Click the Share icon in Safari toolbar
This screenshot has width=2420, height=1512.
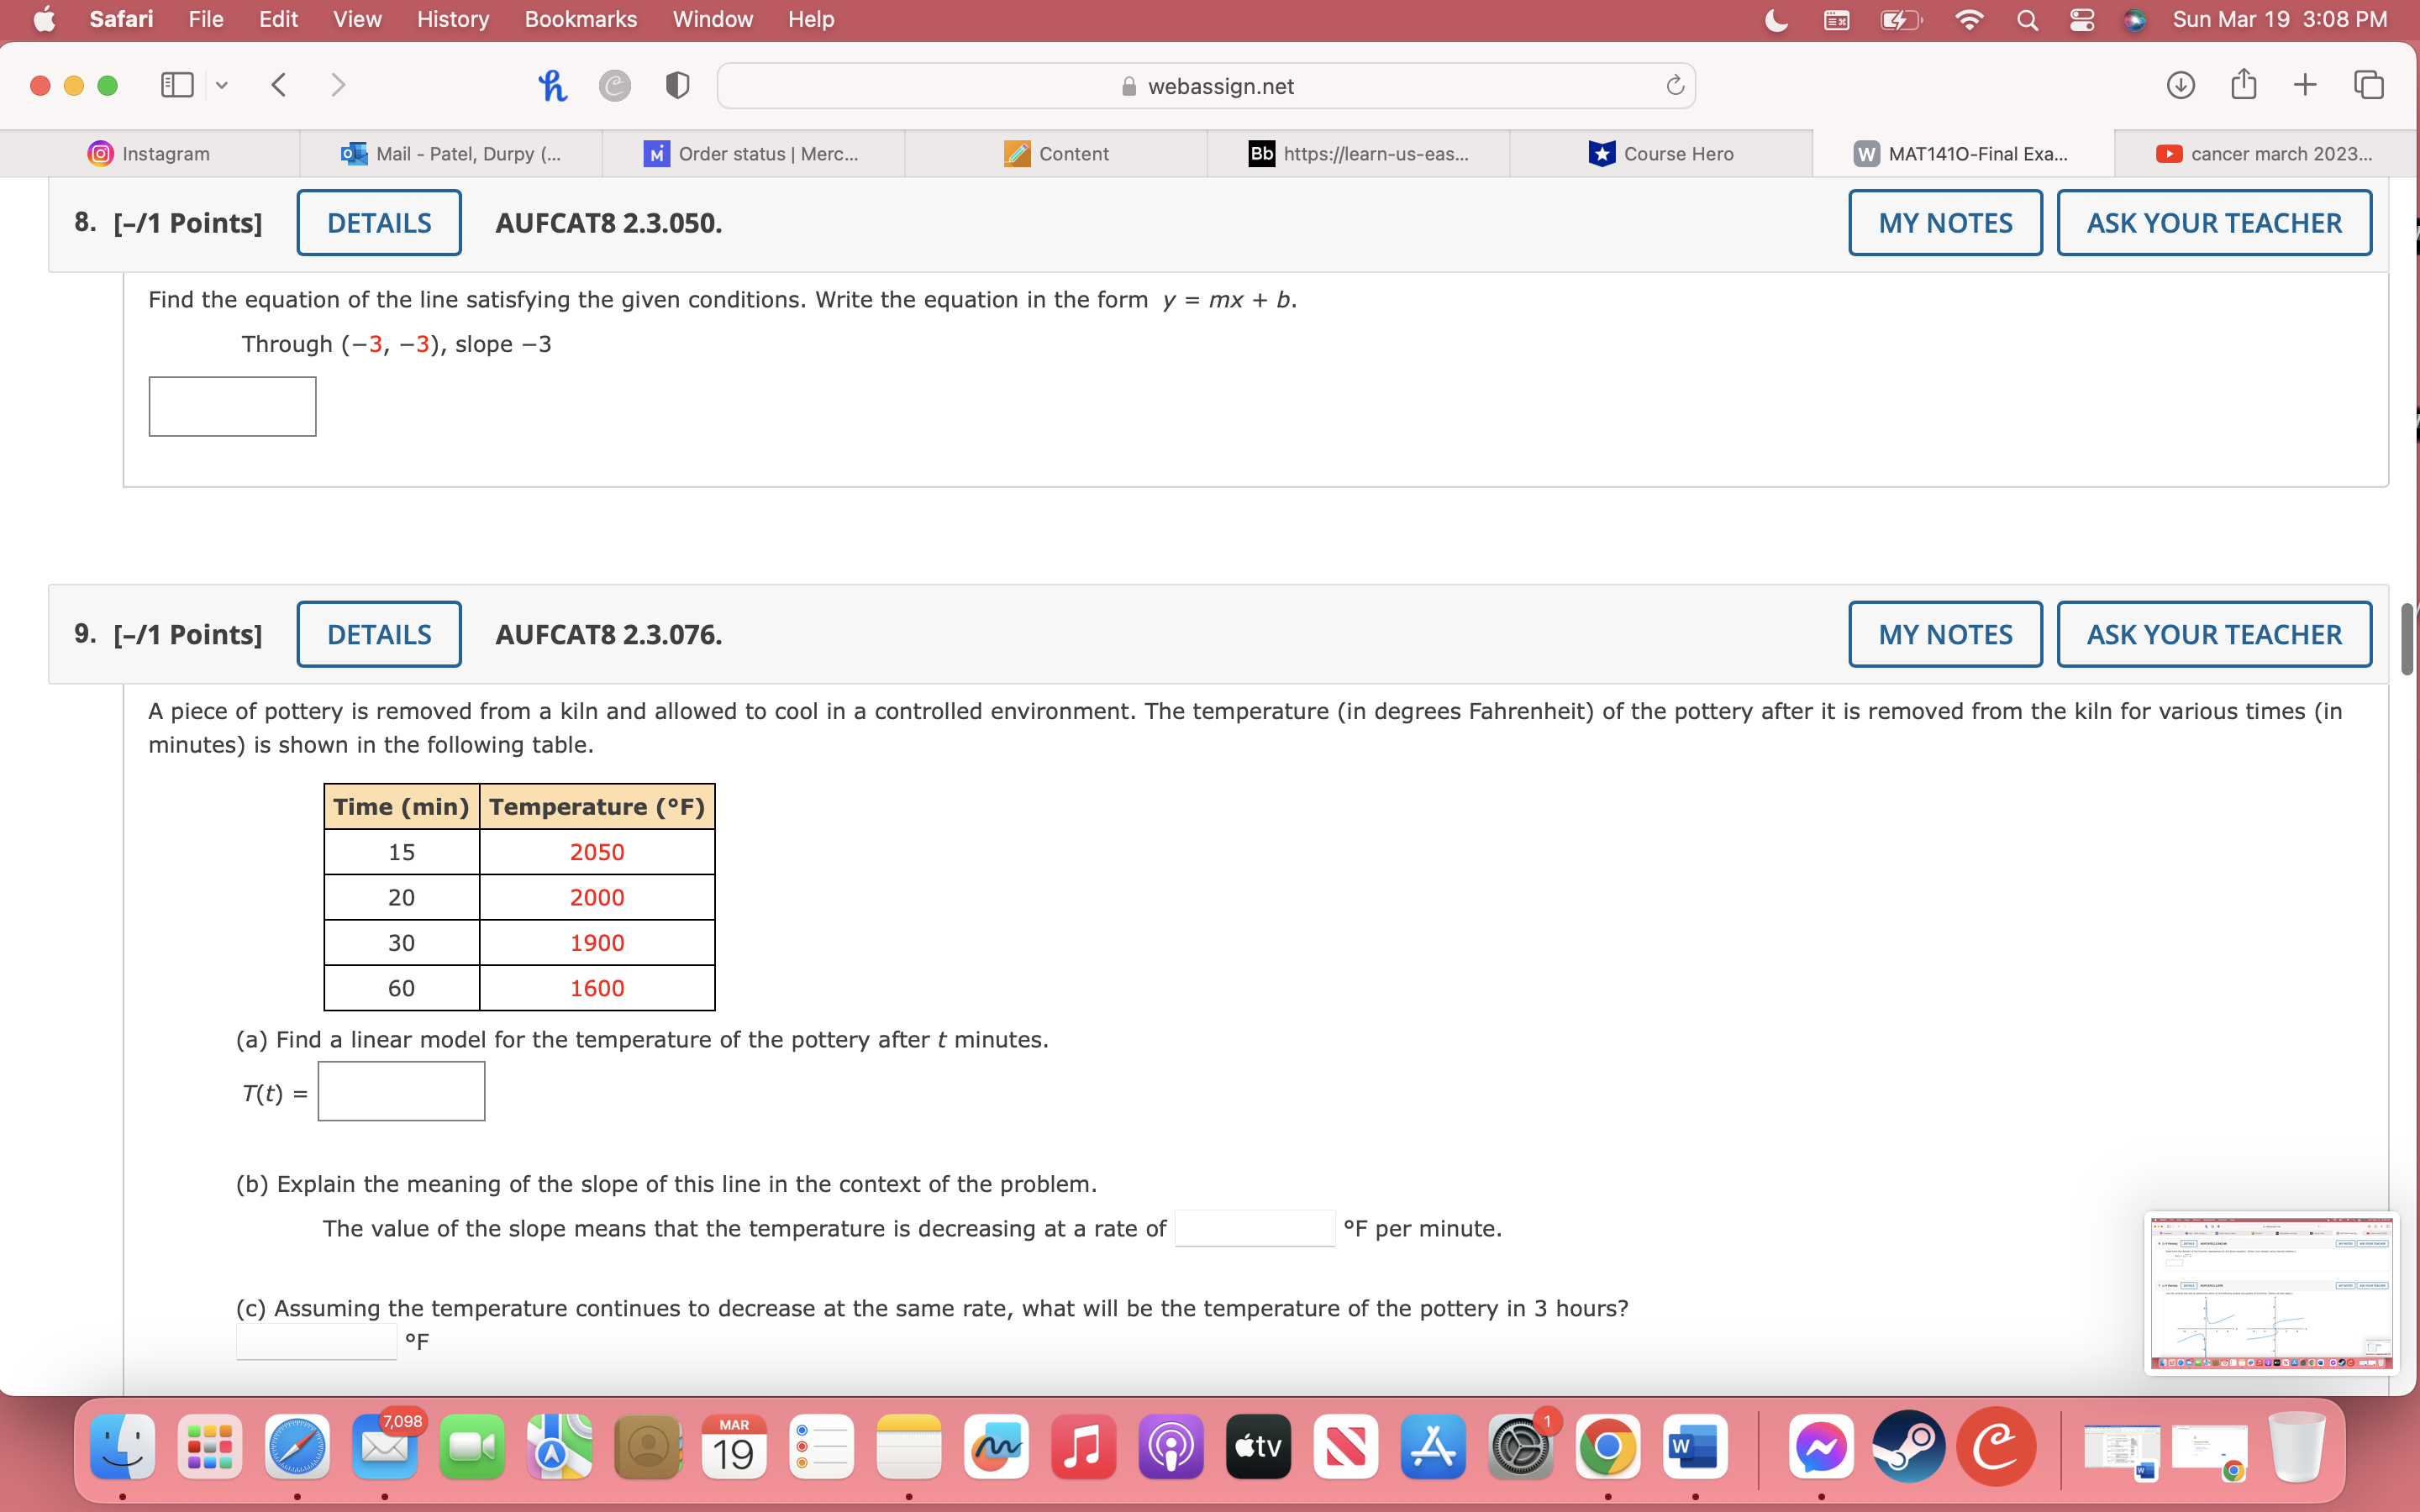[2244, 85]
